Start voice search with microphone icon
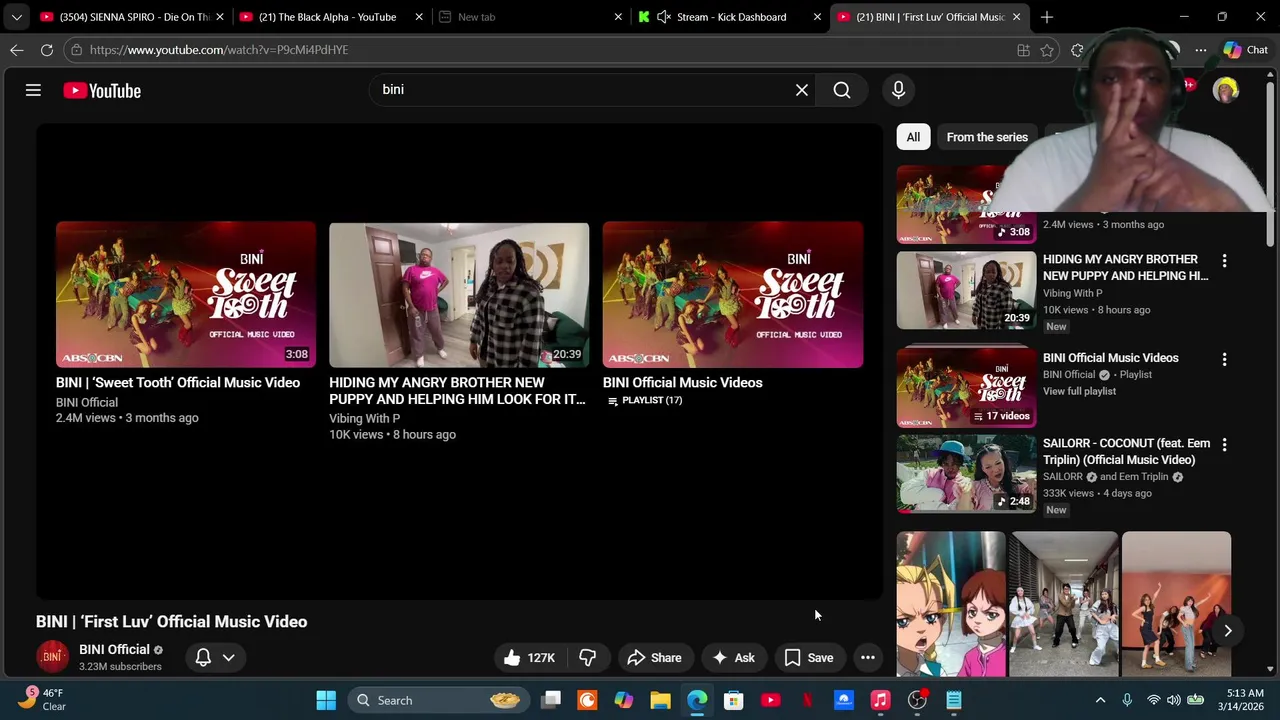 tap(898, 90)
